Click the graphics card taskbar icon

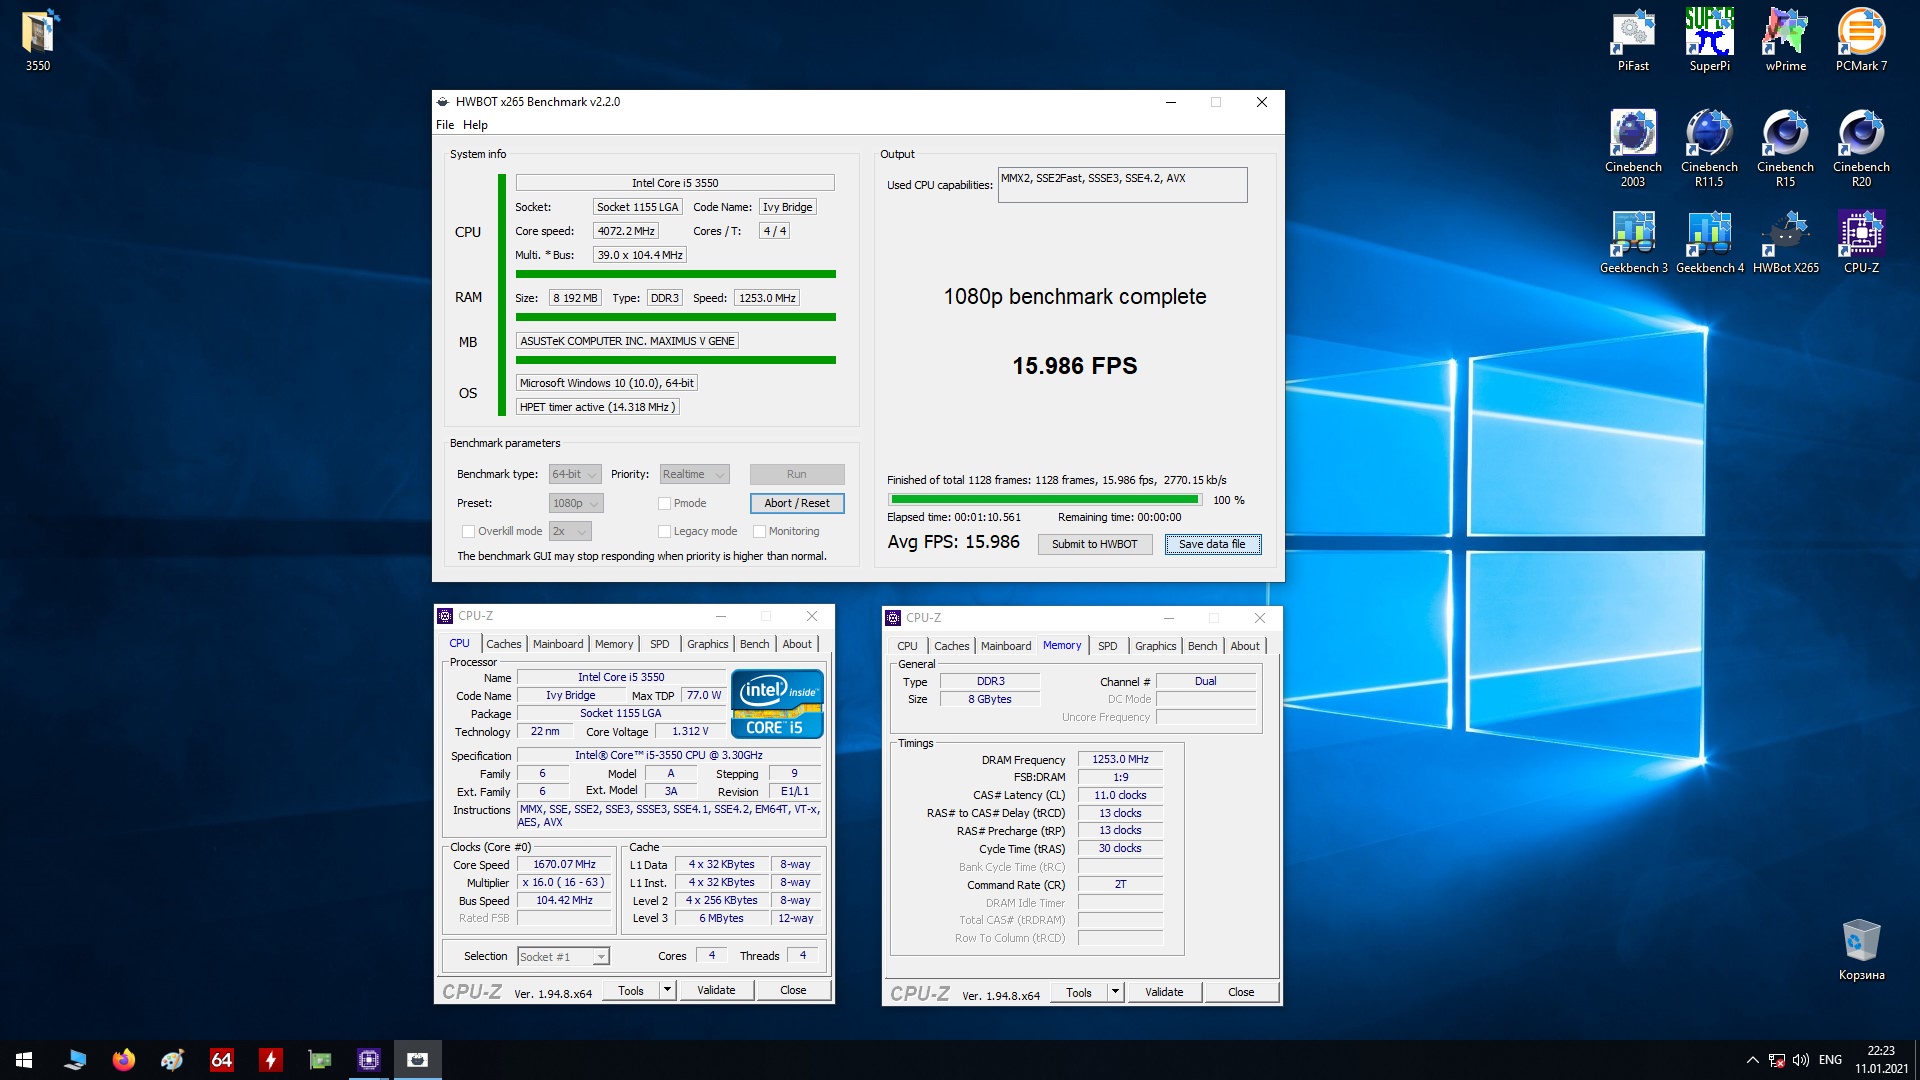coord(320,1060)
